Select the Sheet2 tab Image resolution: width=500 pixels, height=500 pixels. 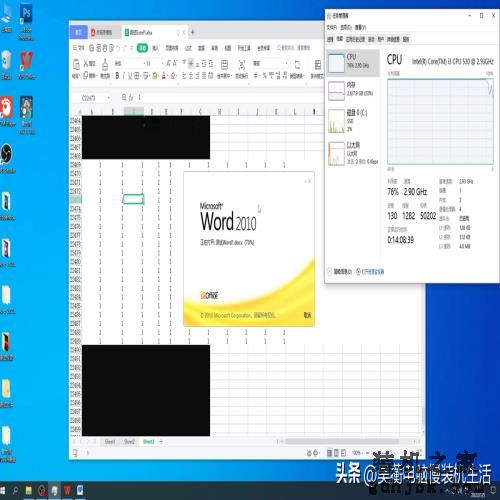[129, 442]
